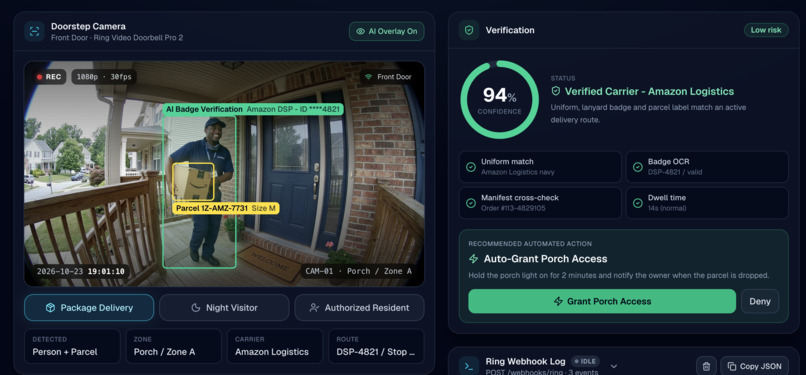This screenshot has width=806, height=375.
Task: Click the Ring Webhook Log terminal icon
Action: (x=469, y=366)
